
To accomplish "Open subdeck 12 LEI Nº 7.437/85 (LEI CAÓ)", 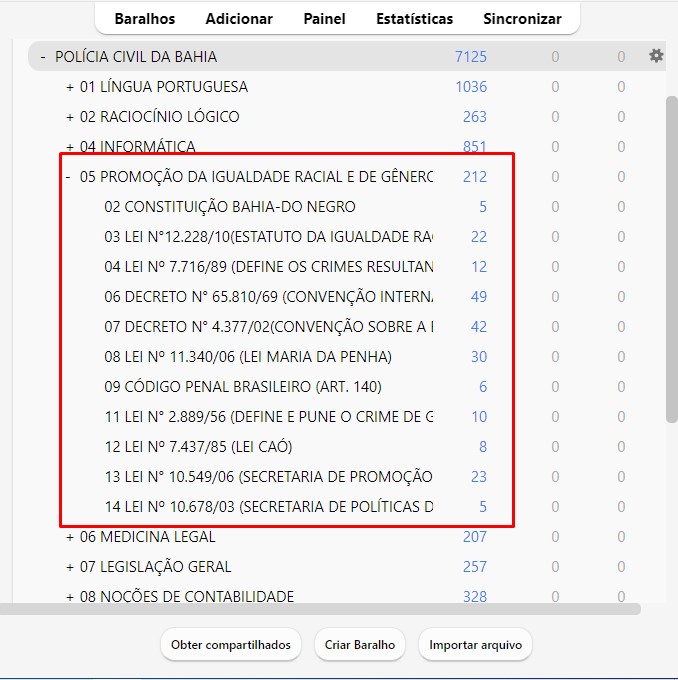I will (x=199, y=446).
